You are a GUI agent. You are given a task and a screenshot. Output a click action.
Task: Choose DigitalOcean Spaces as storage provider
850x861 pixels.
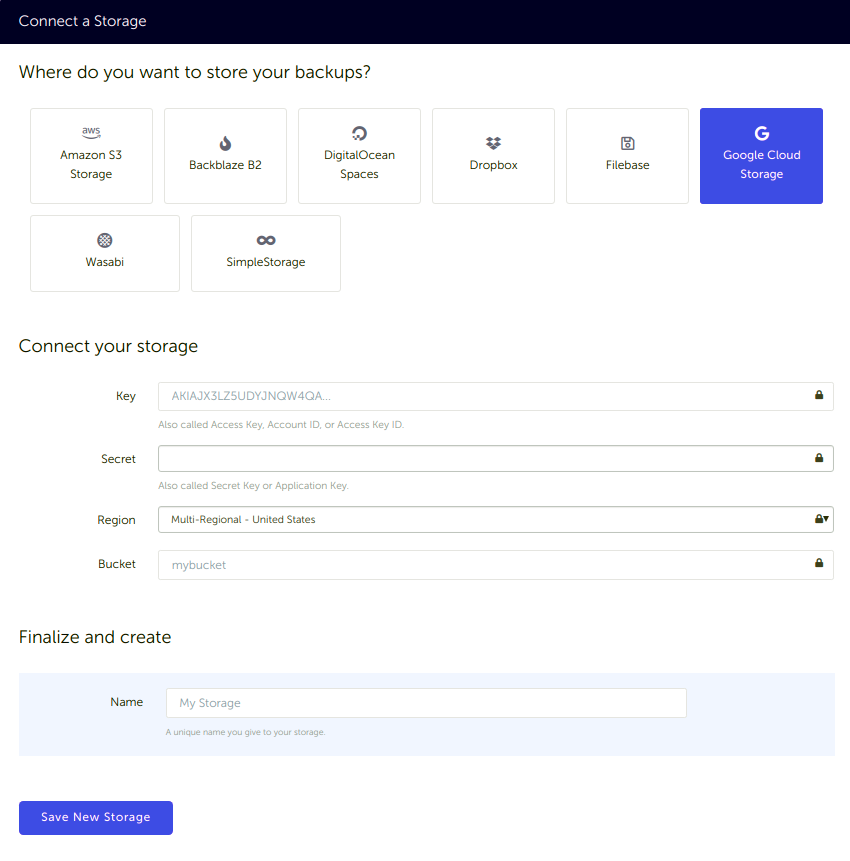pyautogui.click(x=359, y=156)
